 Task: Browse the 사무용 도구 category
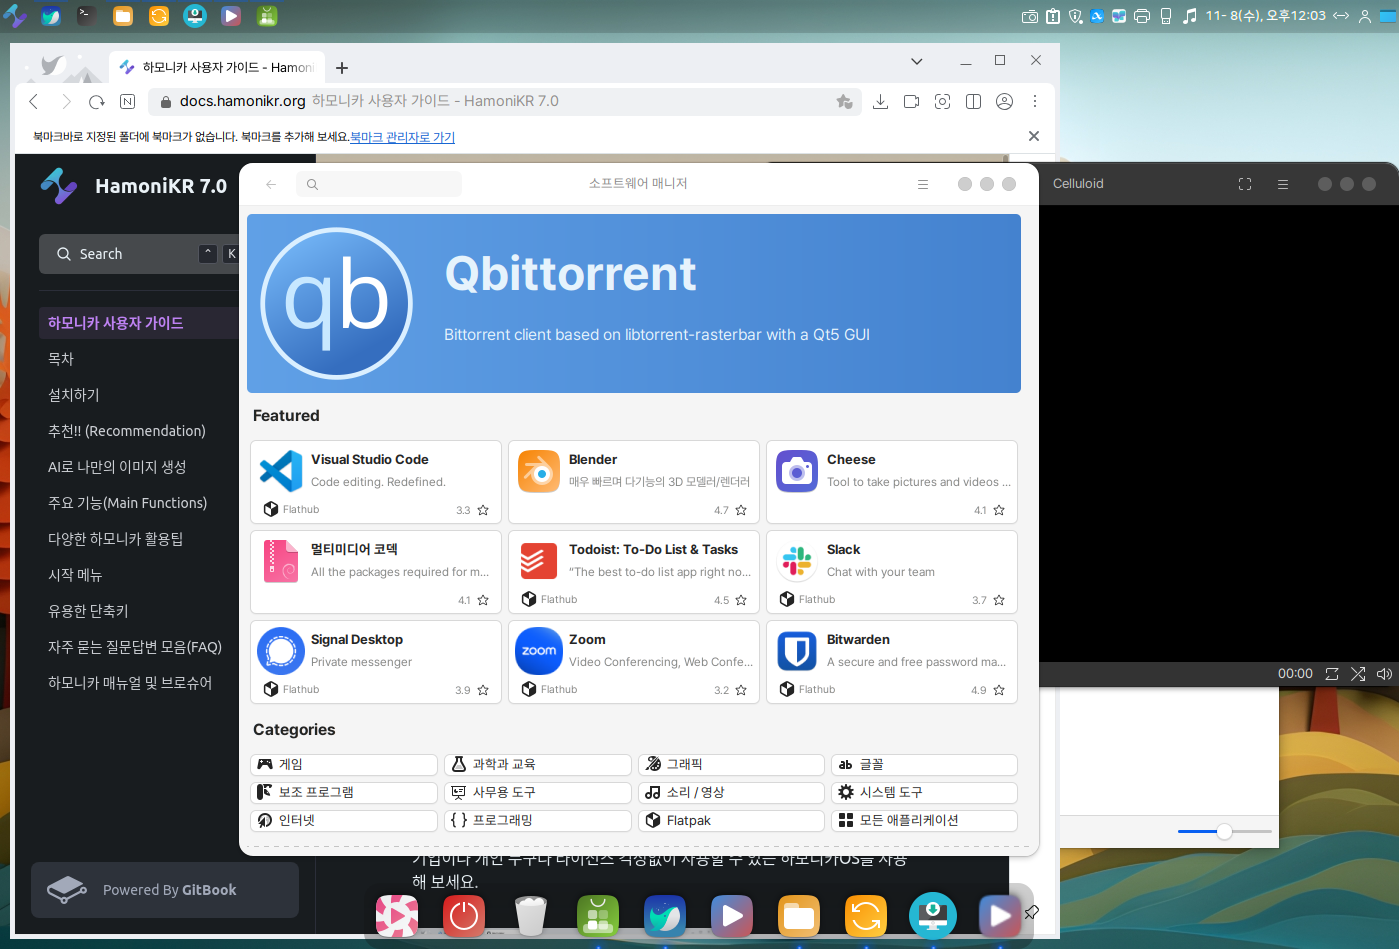pyautogui.click(x=538, y=792)
